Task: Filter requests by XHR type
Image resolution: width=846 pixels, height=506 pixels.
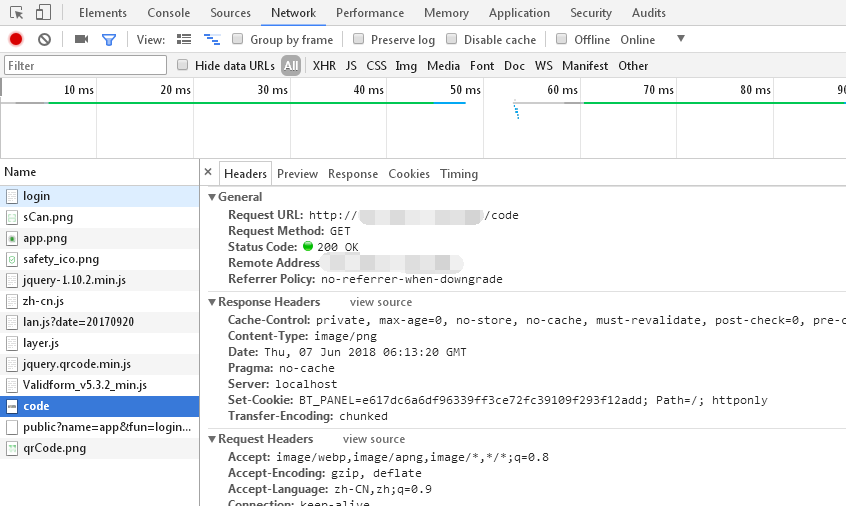Action: (324, 66)
